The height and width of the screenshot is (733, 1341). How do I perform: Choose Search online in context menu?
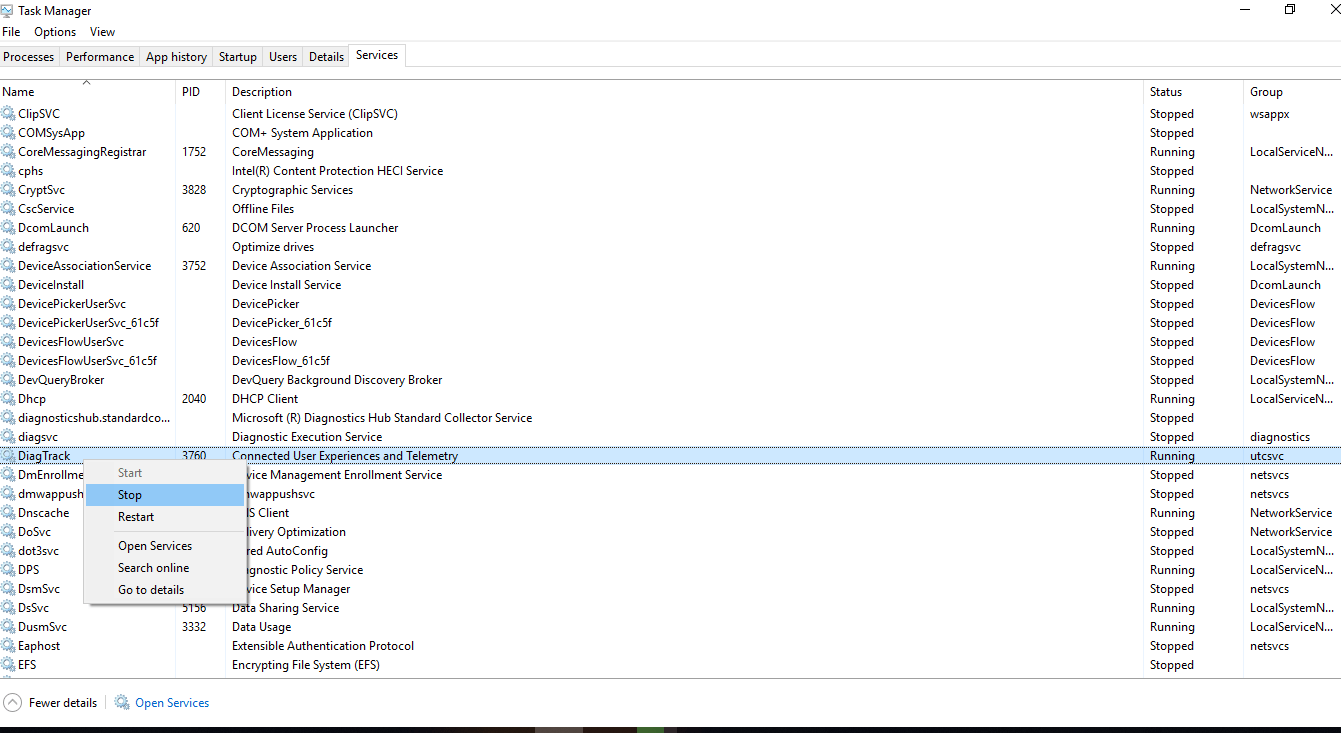pyautogui.click(x=153, y=568)
